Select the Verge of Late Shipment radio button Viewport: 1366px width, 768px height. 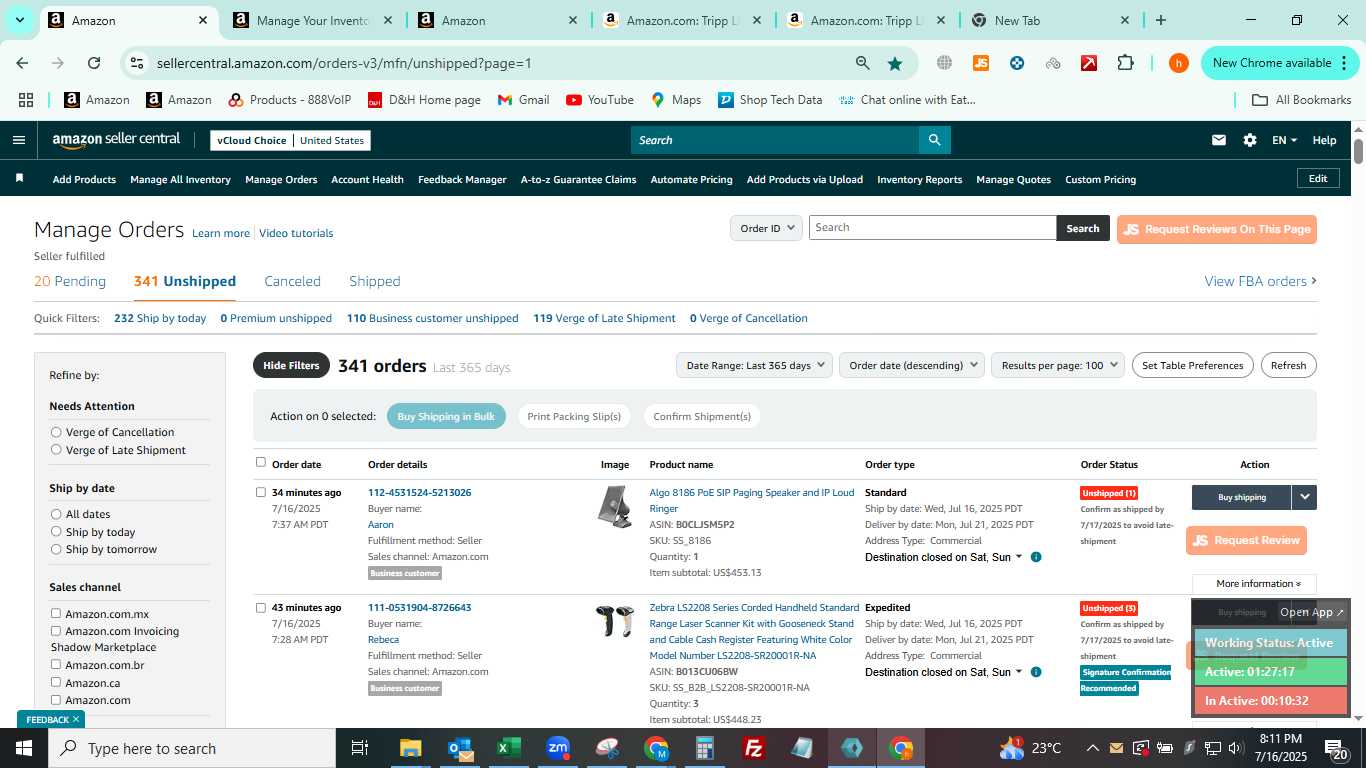point(56,450)
